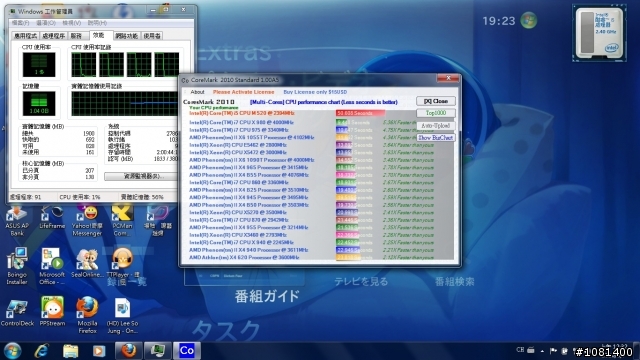Image resolution: width=640 pixels, height=360 pixels.
Task: Switch to Firefox via its taskbar button
Action: point(128,351)
